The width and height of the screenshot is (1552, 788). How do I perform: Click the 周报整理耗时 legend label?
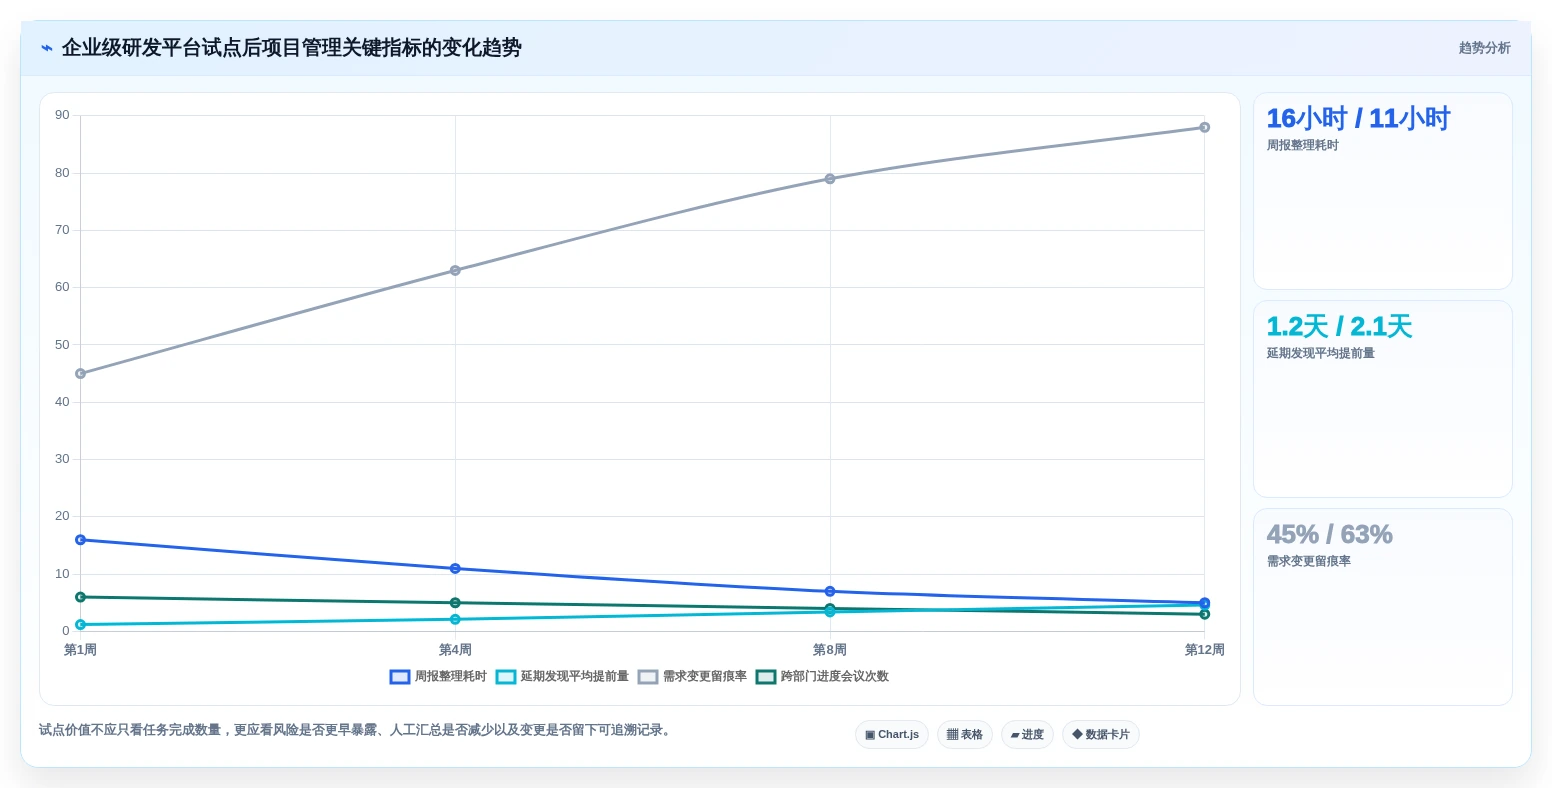tap(451, 677)
